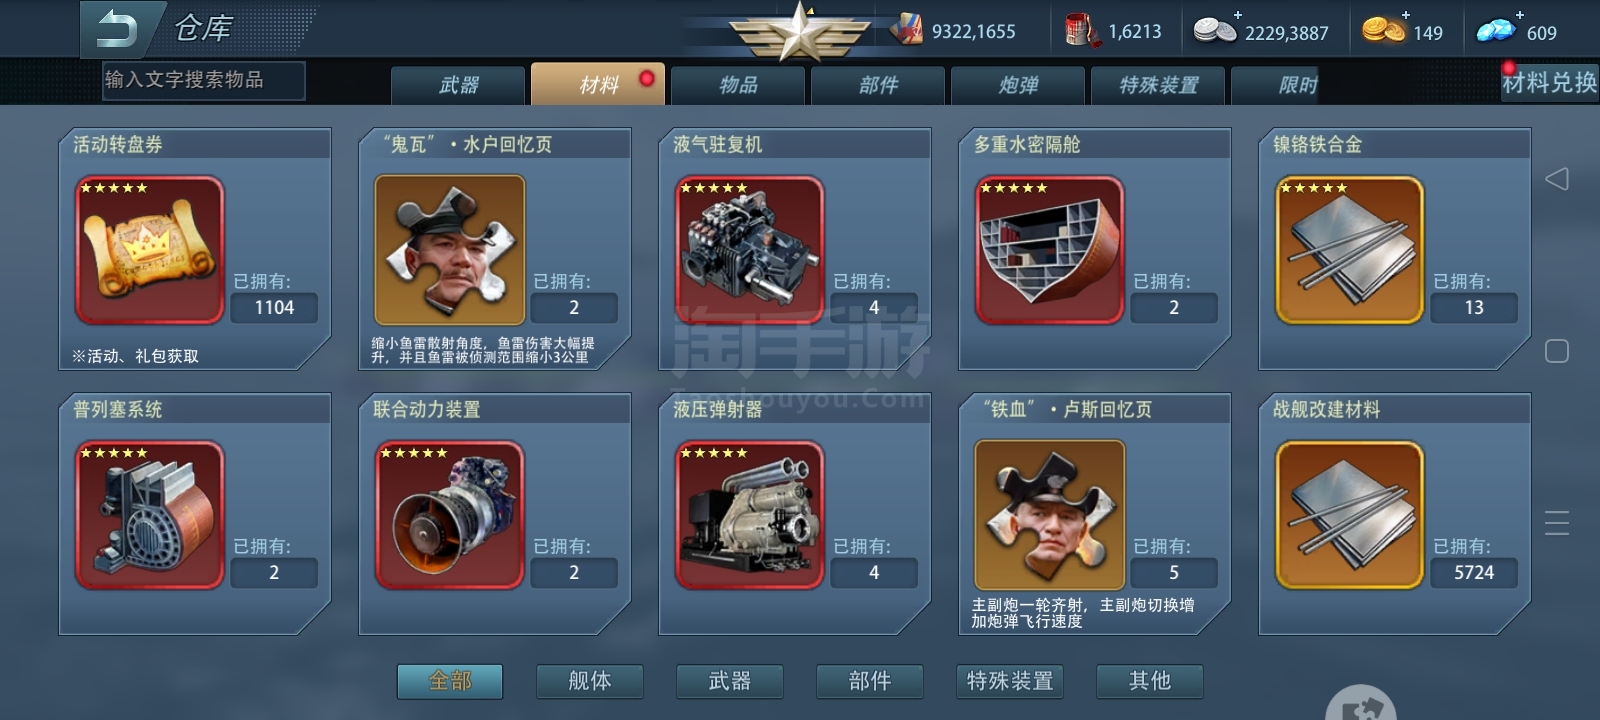
Task: Select the 全部 filter button
Action: [x=450, y=681]
